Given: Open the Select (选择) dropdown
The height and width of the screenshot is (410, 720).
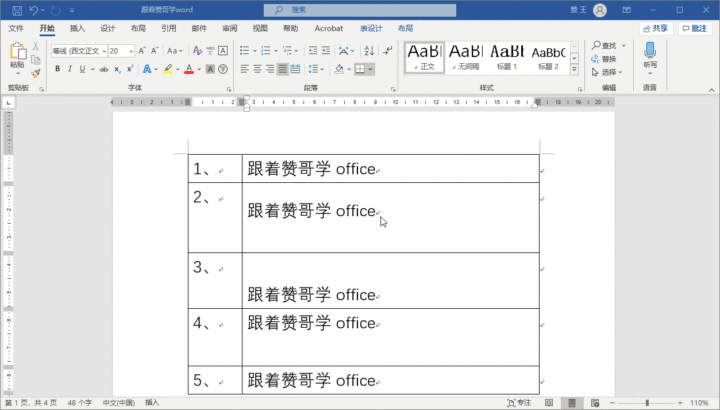Looking at the screenshot, I should (607, 72).
